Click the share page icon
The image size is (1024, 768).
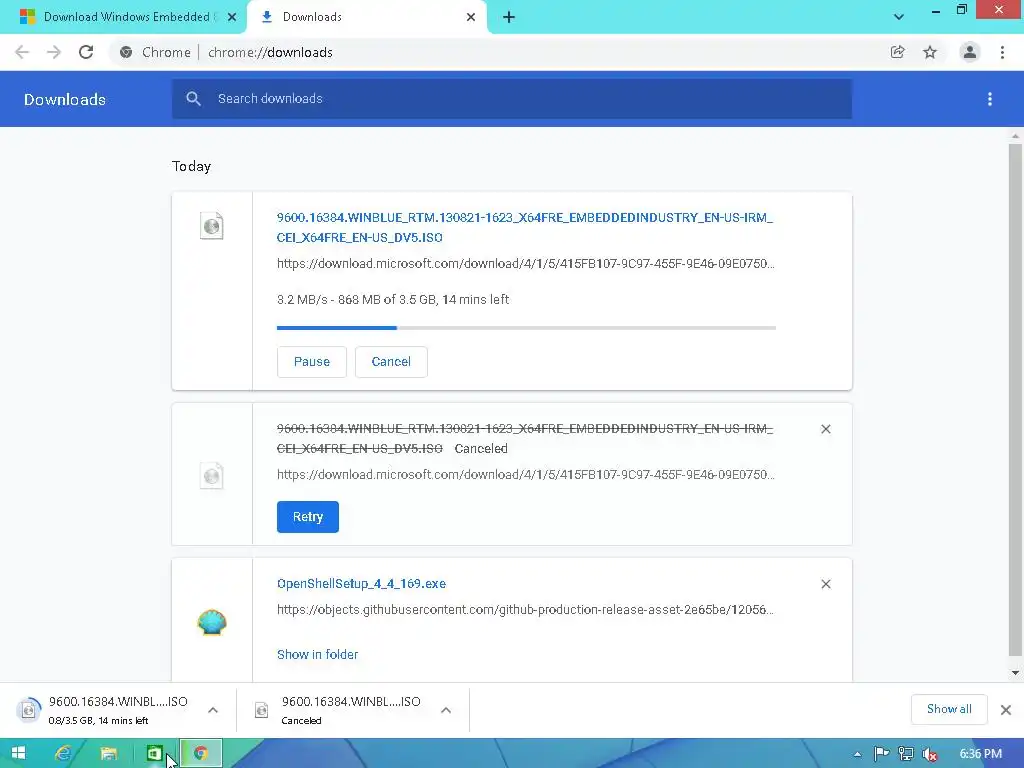(x=897, y=52)
